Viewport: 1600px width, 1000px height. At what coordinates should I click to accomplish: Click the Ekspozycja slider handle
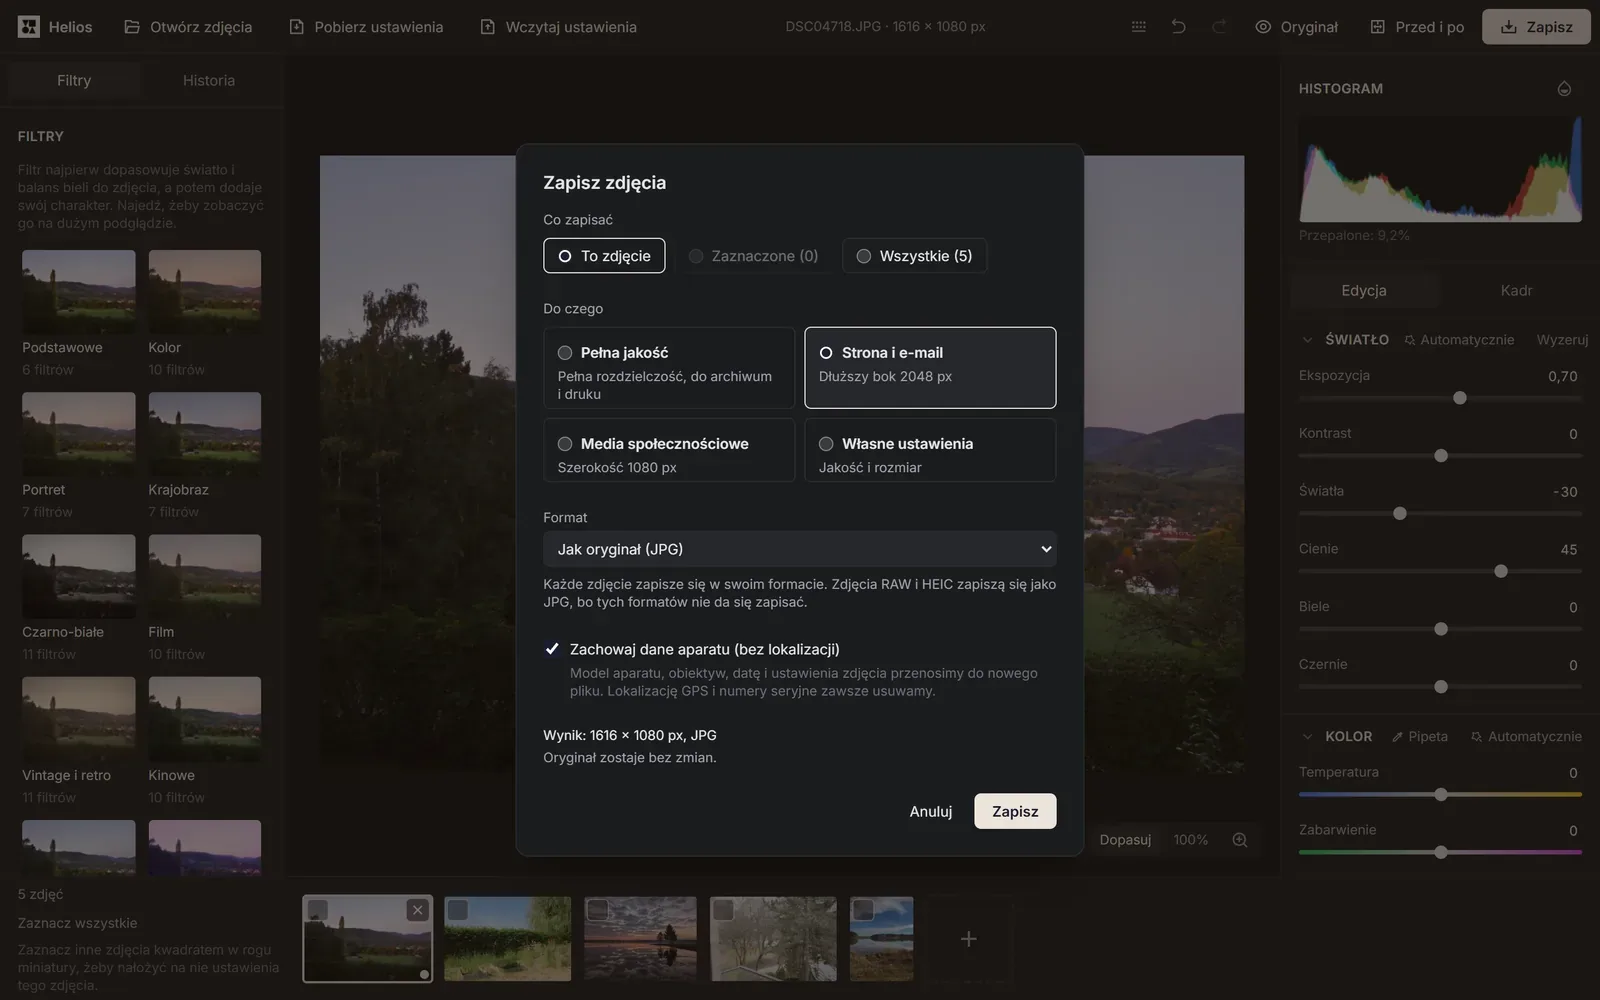pos(1460,398)
